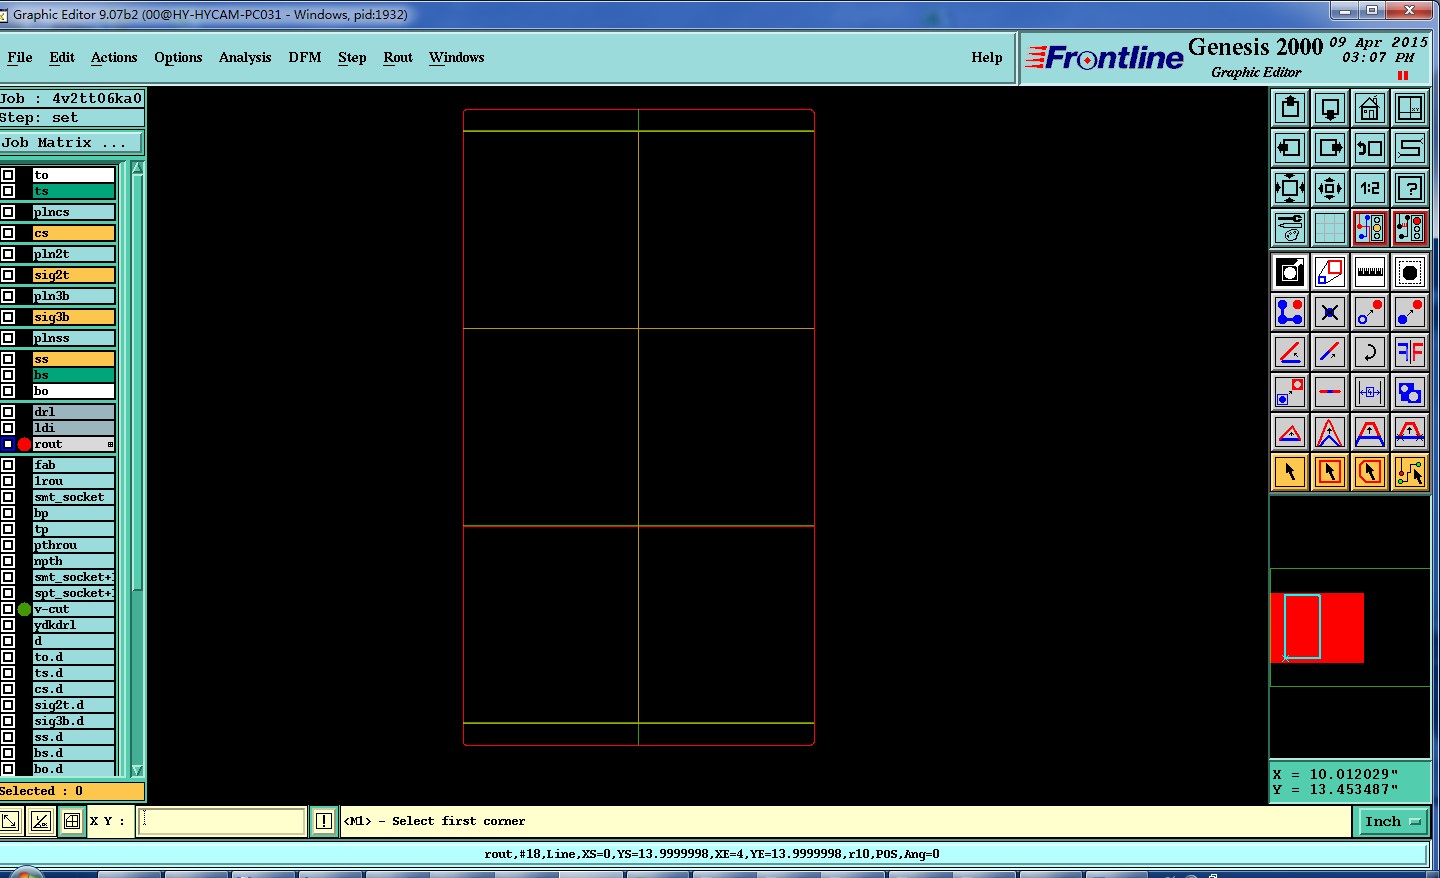
Task: Click the previous zoom (undo view) icon
Action: [1370, 148]
